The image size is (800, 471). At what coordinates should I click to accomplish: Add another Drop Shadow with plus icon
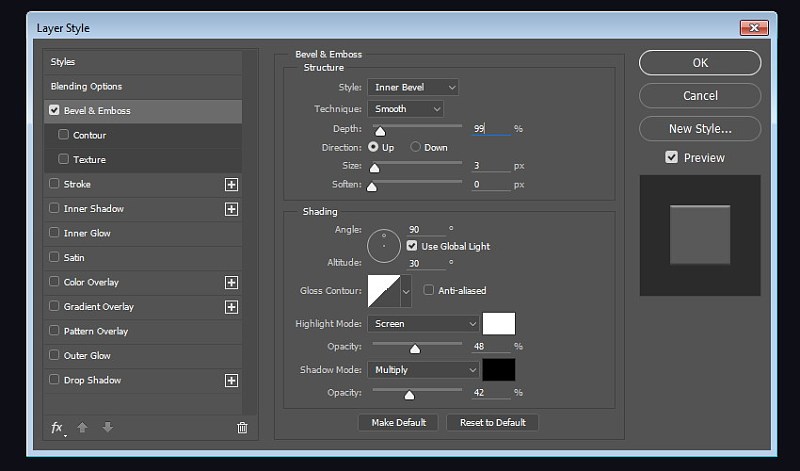(x=231, y=380)
